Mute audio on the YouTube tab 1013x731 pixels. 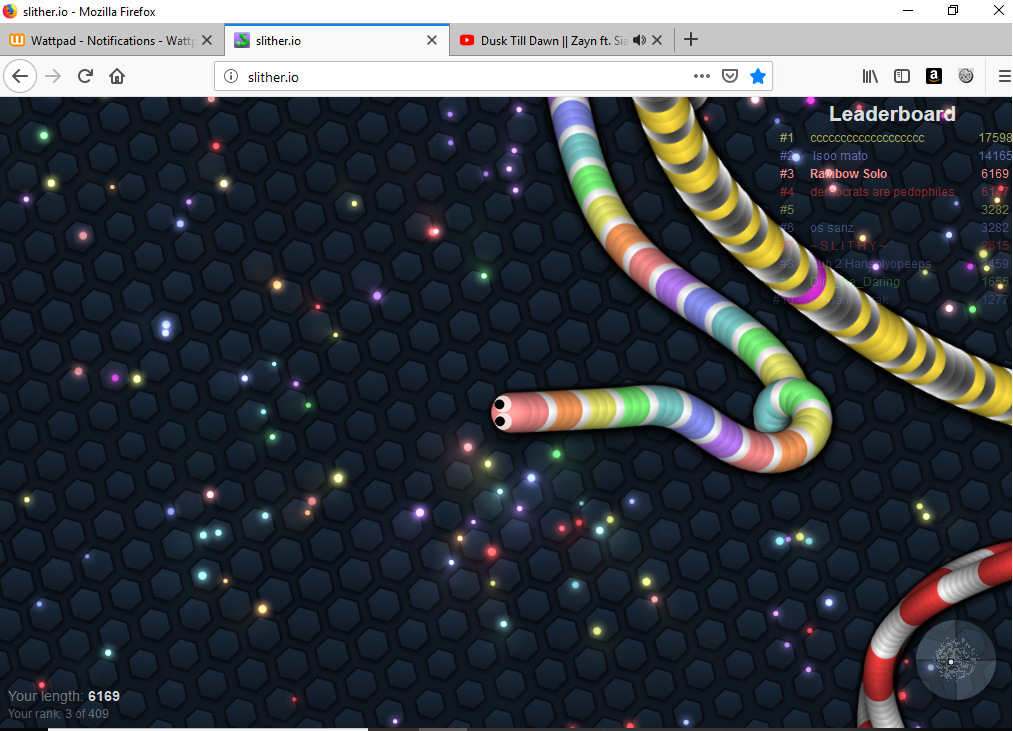(x=639, y=40)
